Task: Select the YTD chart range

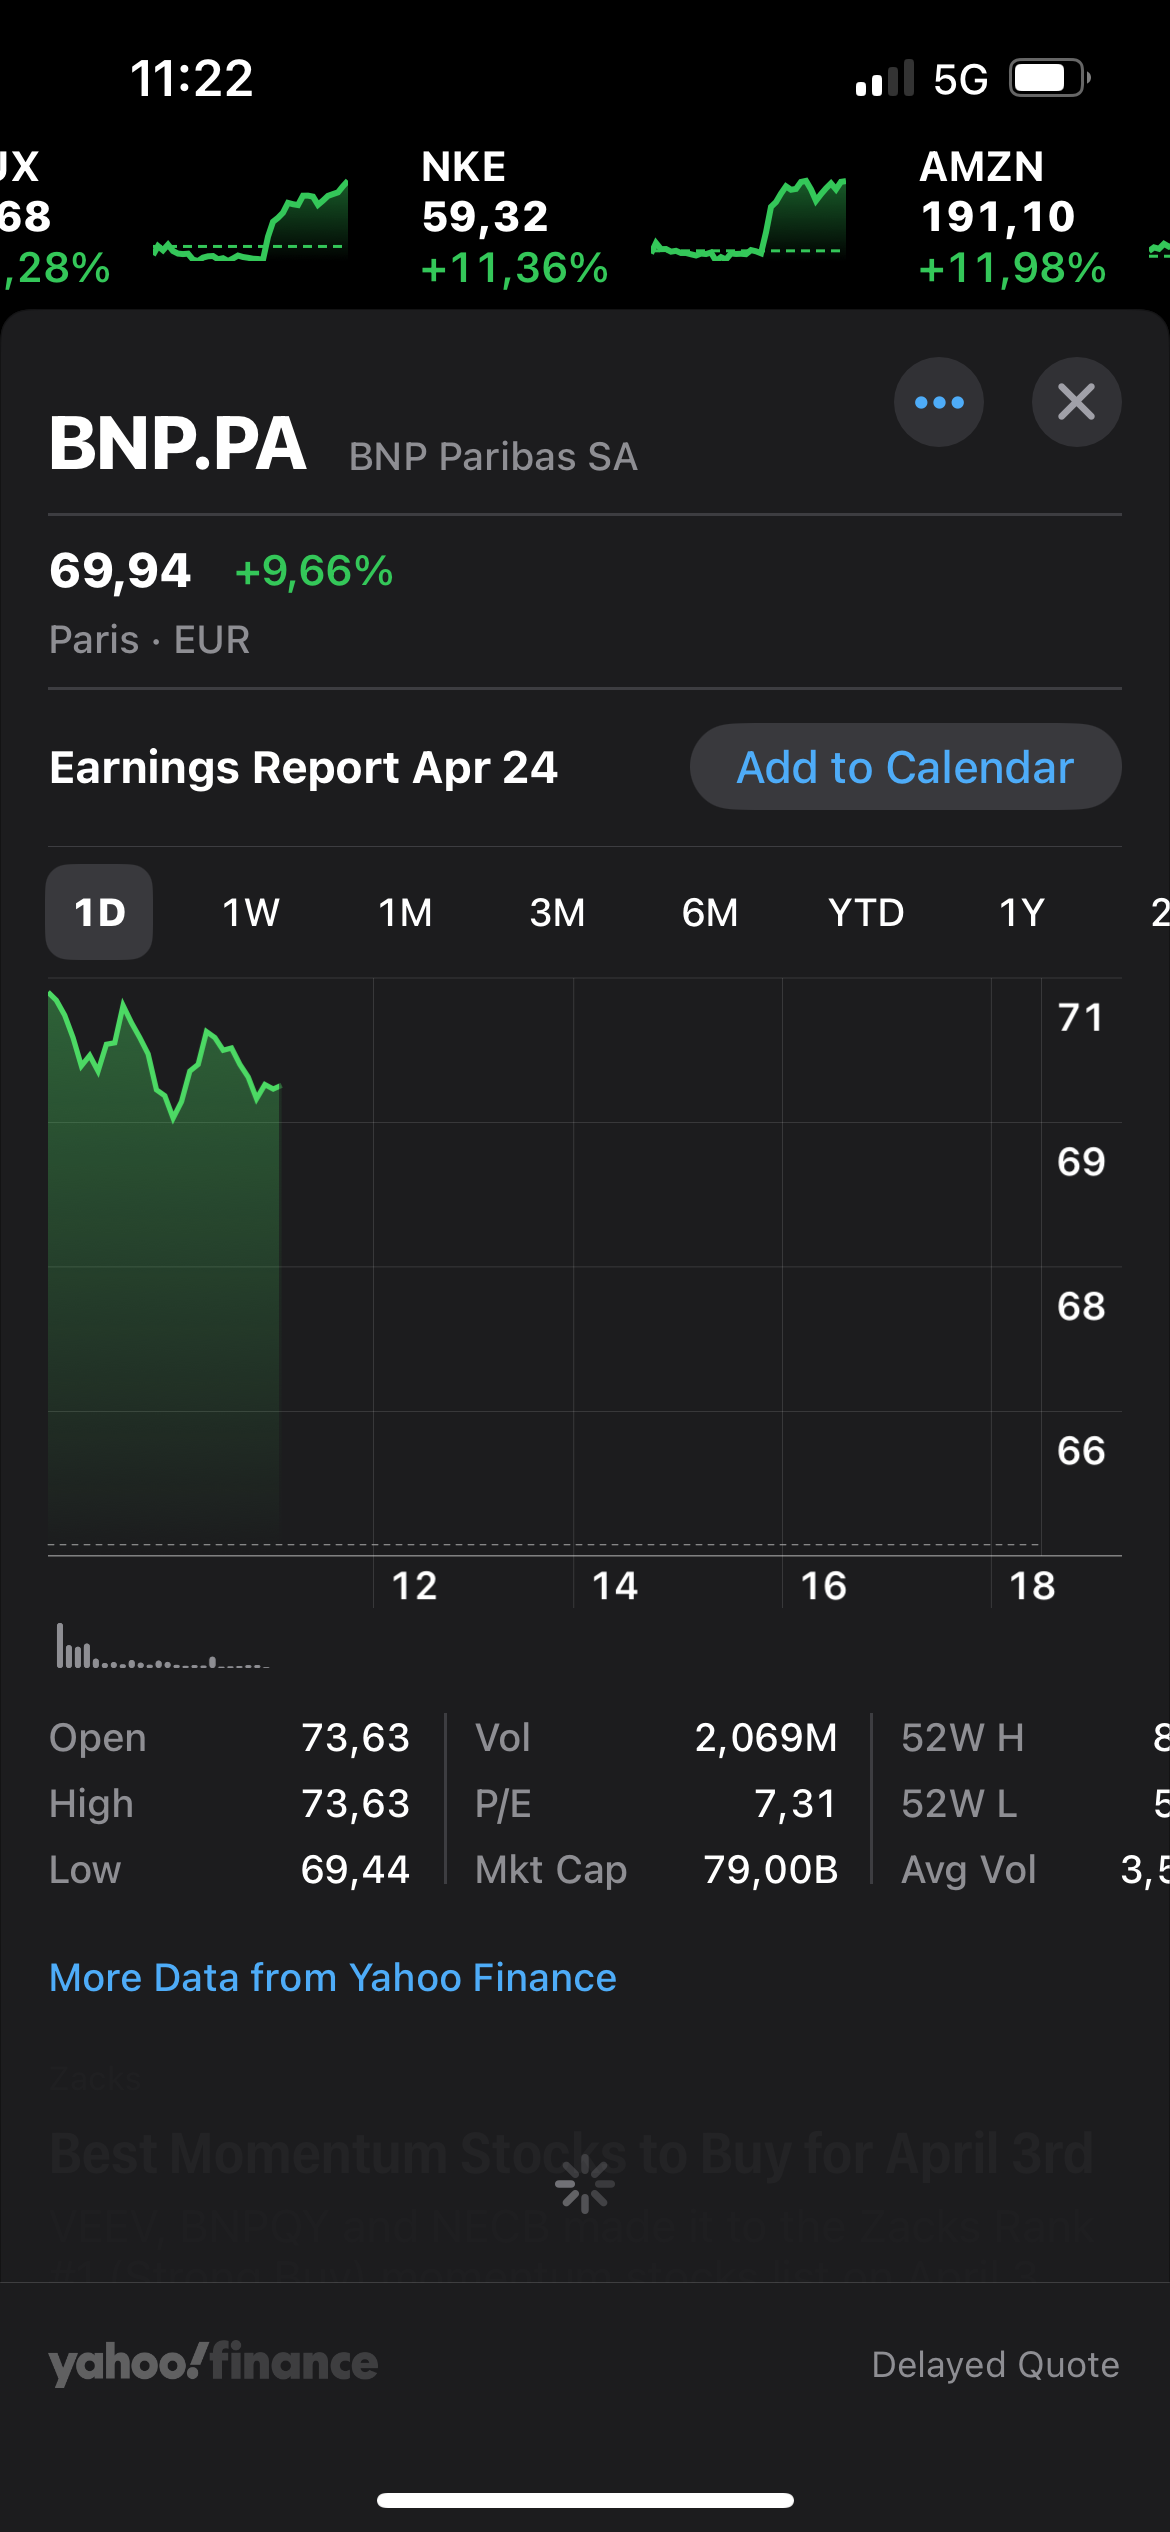Action: pyautogui.click(x=866, y=912)
